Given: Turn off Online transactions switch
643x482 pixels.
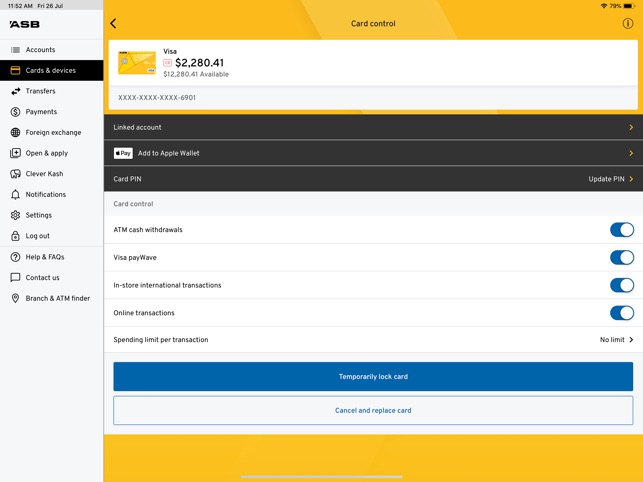Looking at the screenshot, I should [622, 313].
